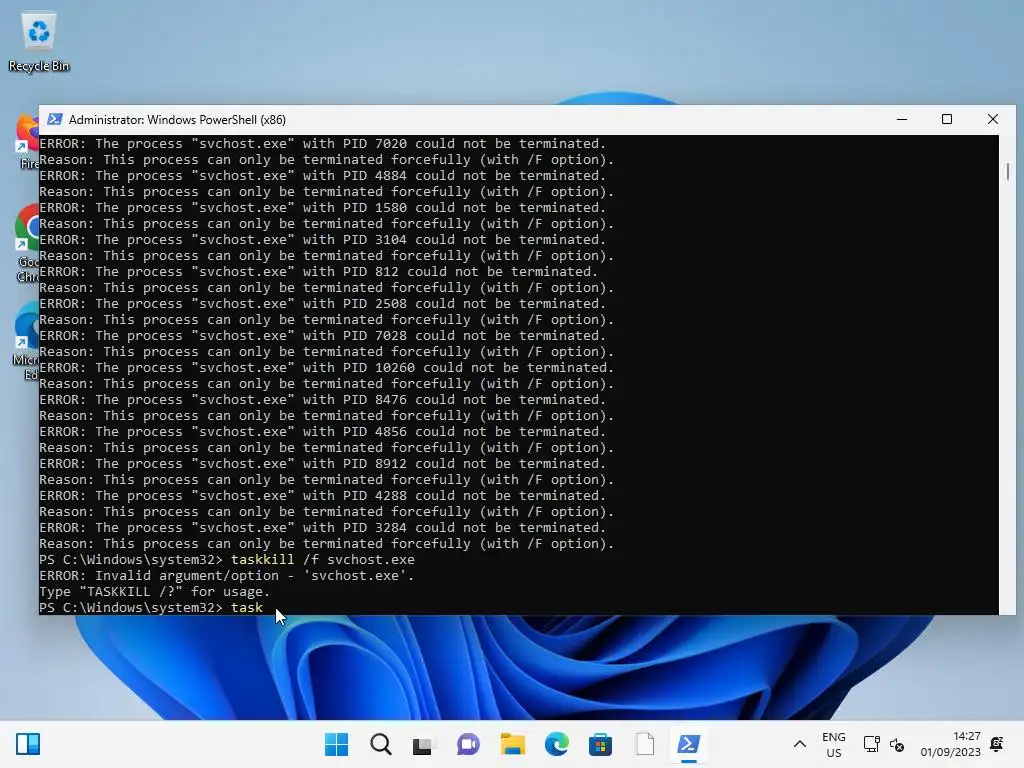Click the Google Chrome desktop shortcut
The height and width of the screenshot is (768, 1024).
point(27,243)
